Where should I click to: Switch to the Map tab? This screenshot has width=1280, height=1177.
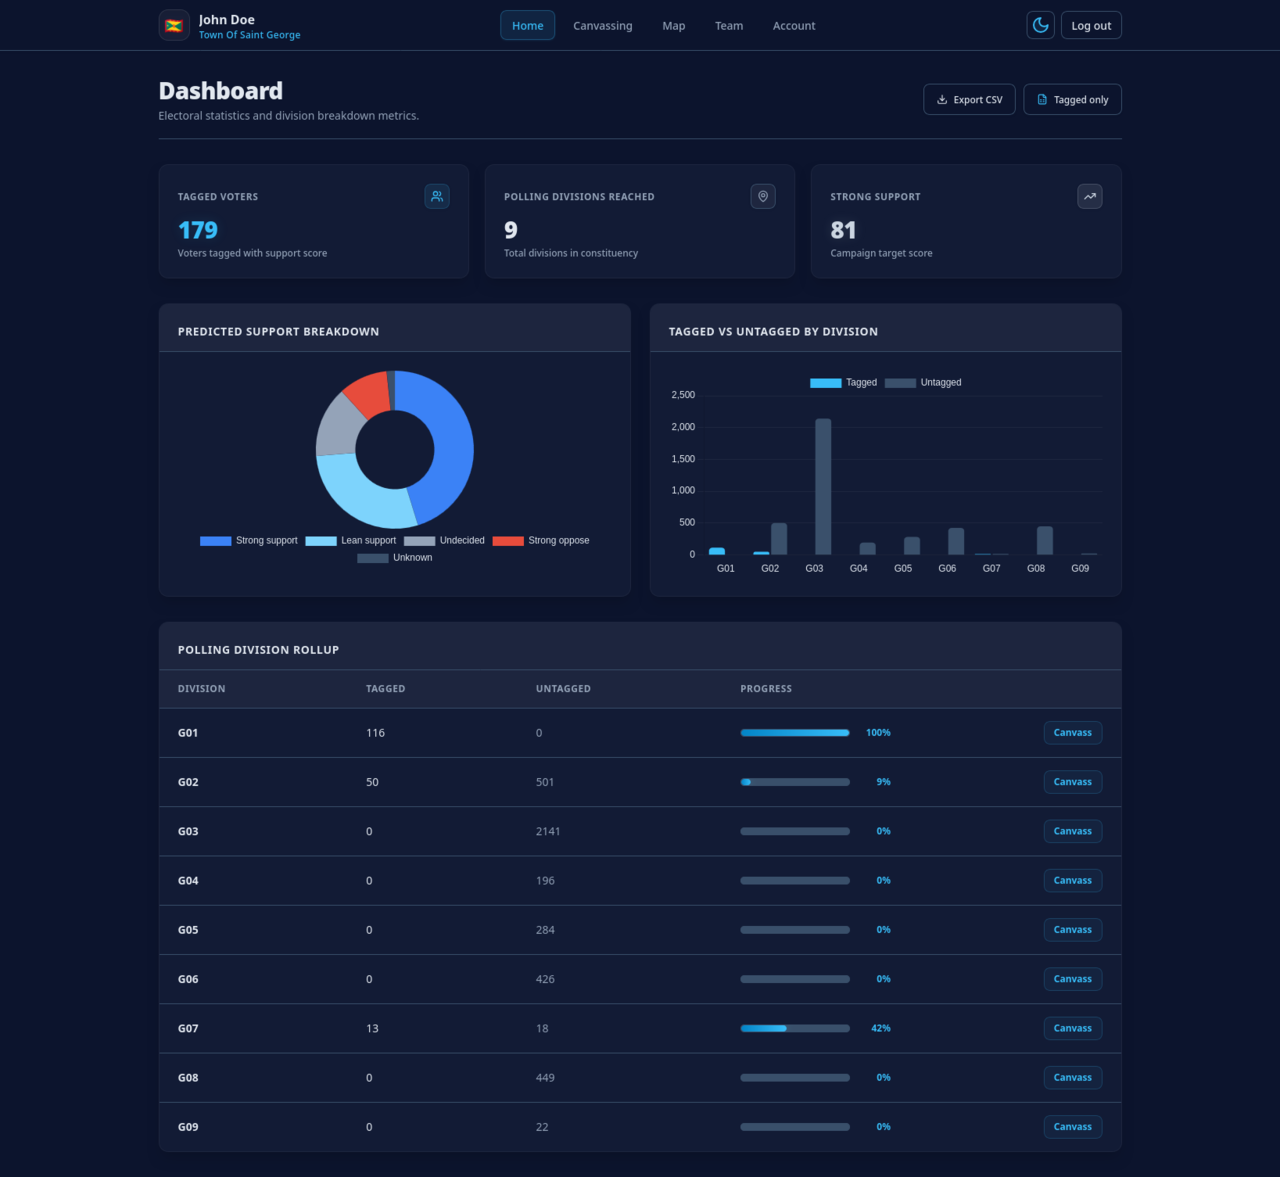point(674,26)
